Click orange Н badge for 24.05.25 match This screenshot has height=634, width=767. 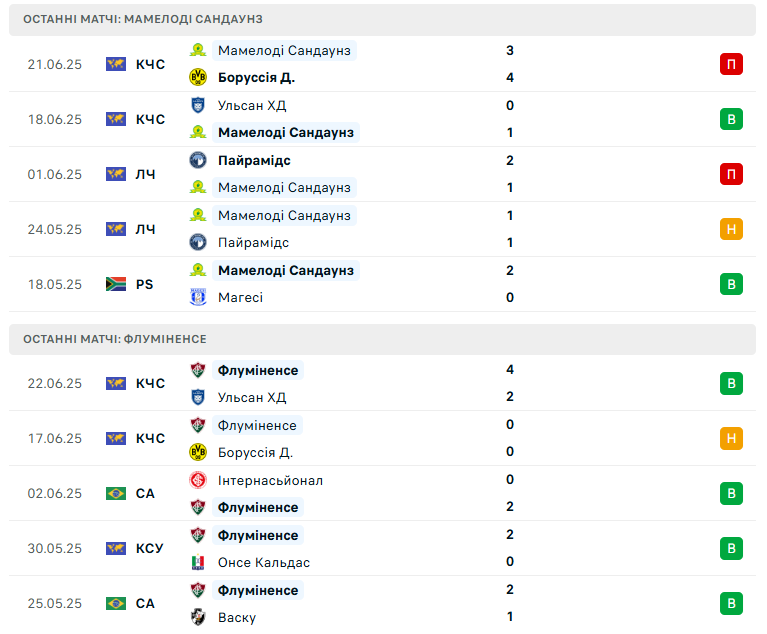pos(731,229)
